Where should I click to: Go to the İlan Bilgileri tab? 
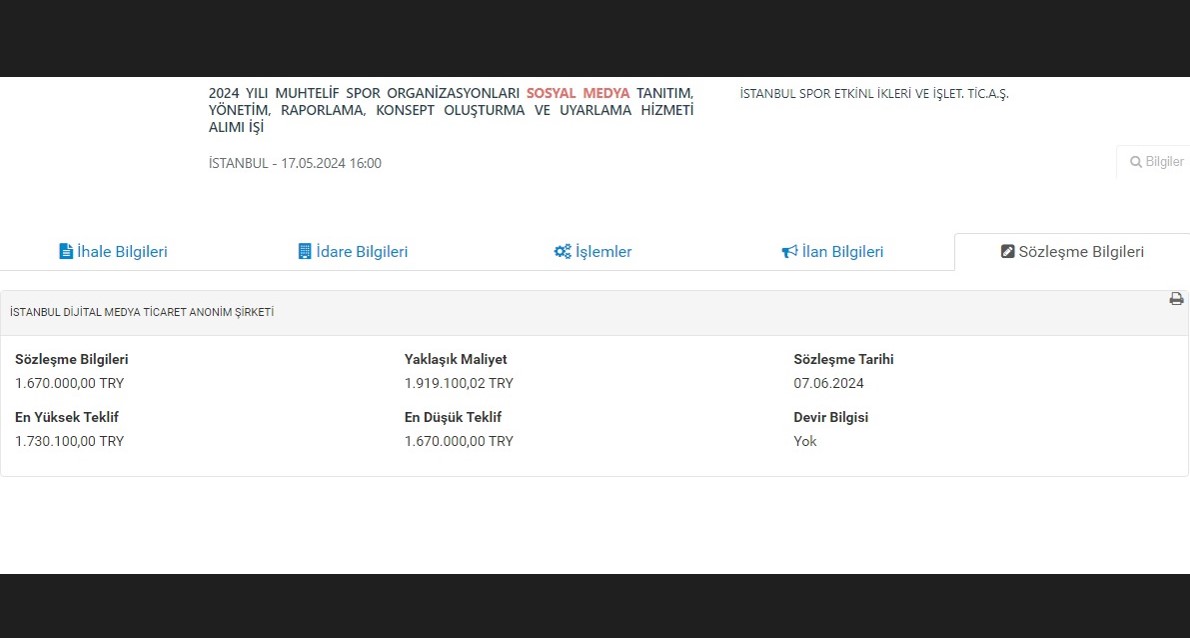(843, 252)
